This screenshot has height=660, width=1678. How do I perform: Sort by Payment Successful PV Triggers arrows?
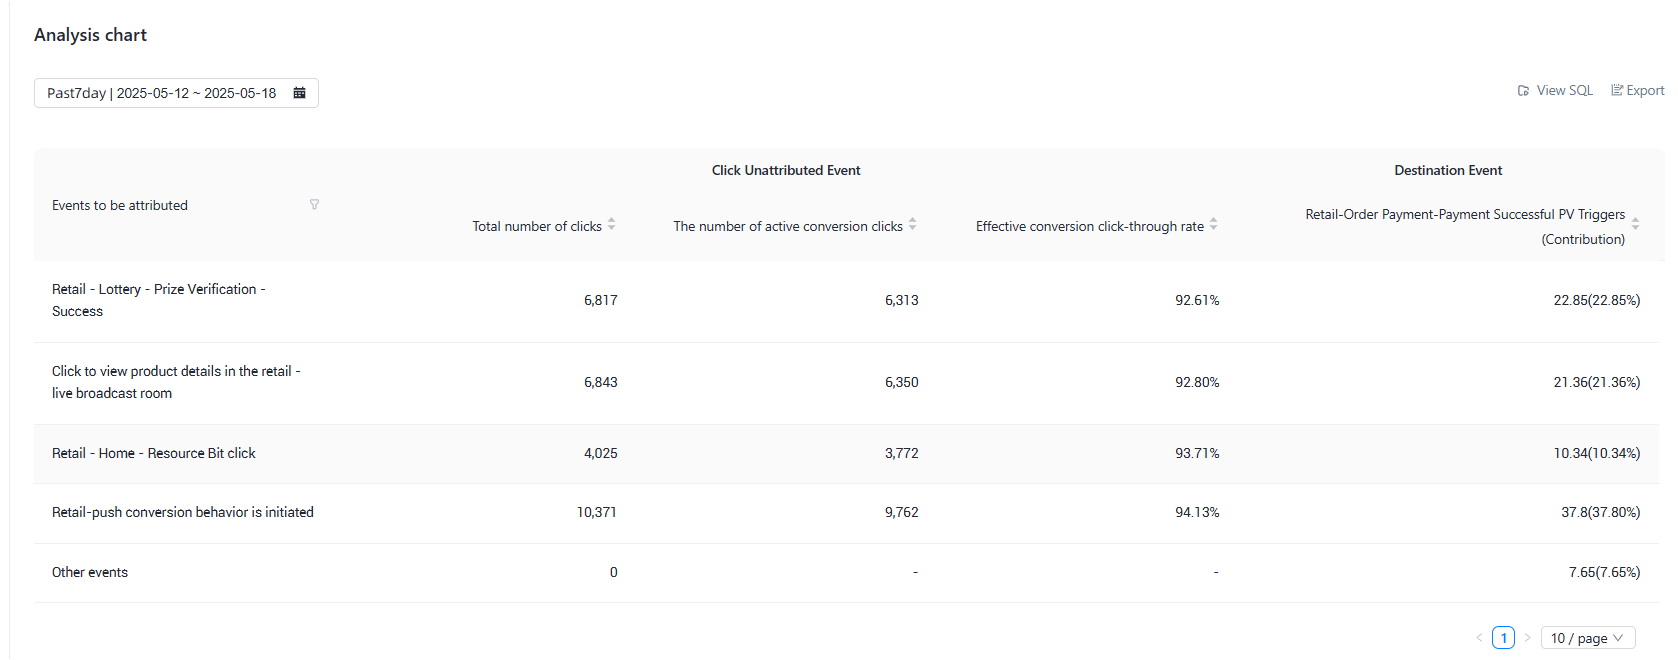(x=1636, y=223)
